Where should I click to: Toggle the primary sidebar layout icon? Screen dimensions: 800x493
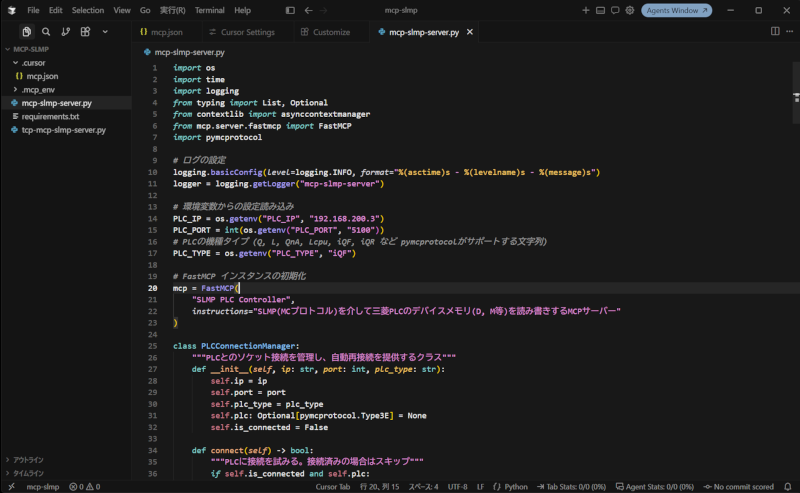point(290,10)
